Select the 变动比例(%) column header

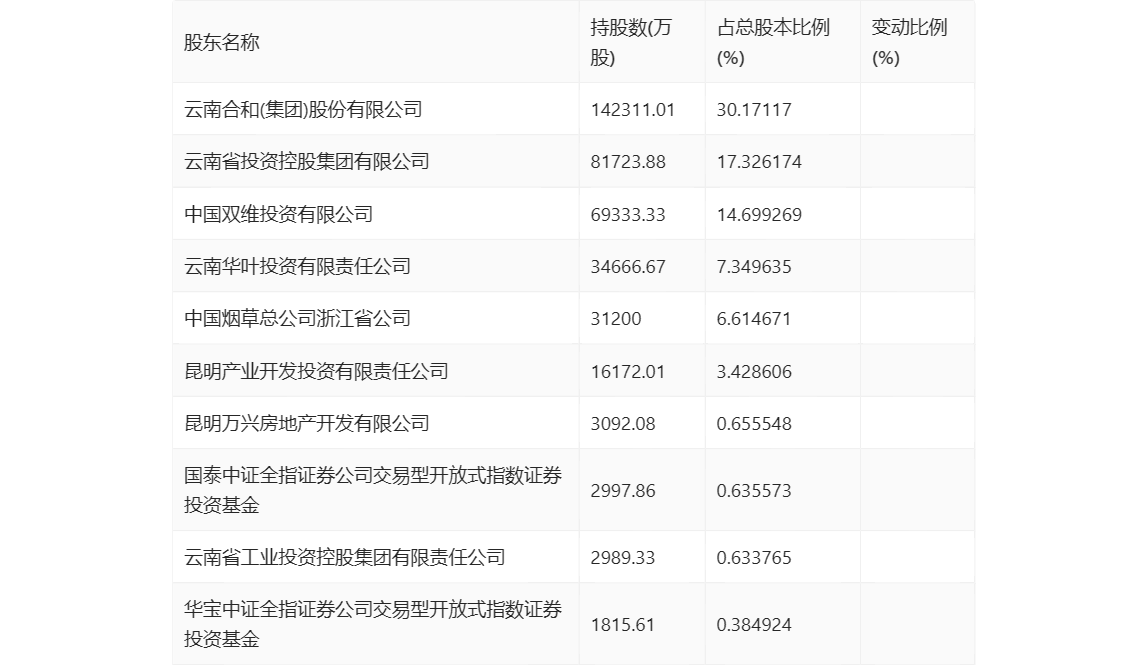(909, 42)
